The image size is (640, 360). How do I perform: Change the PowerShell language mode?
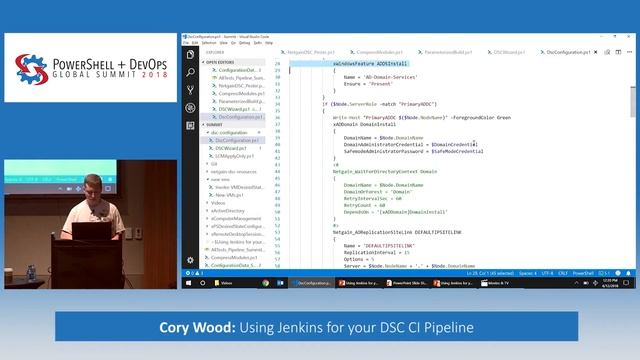pyautogui.click(x=583, y=273)
